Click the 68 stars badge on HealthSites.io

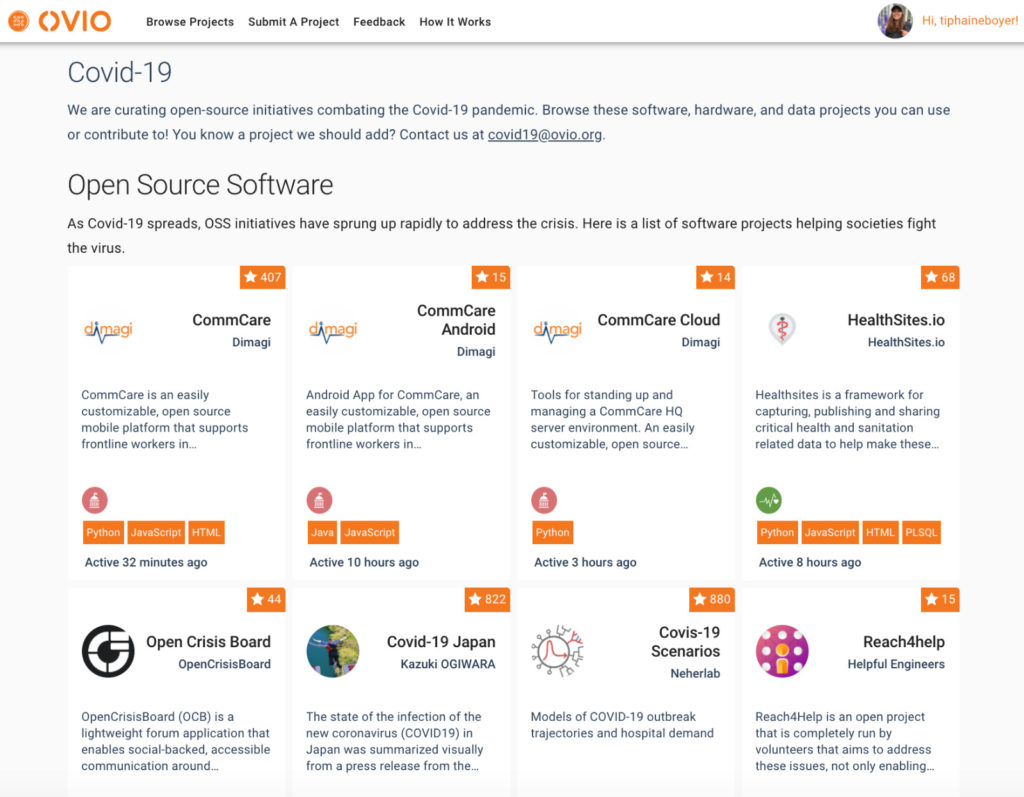pyautogui.click(x=940, y=277)
